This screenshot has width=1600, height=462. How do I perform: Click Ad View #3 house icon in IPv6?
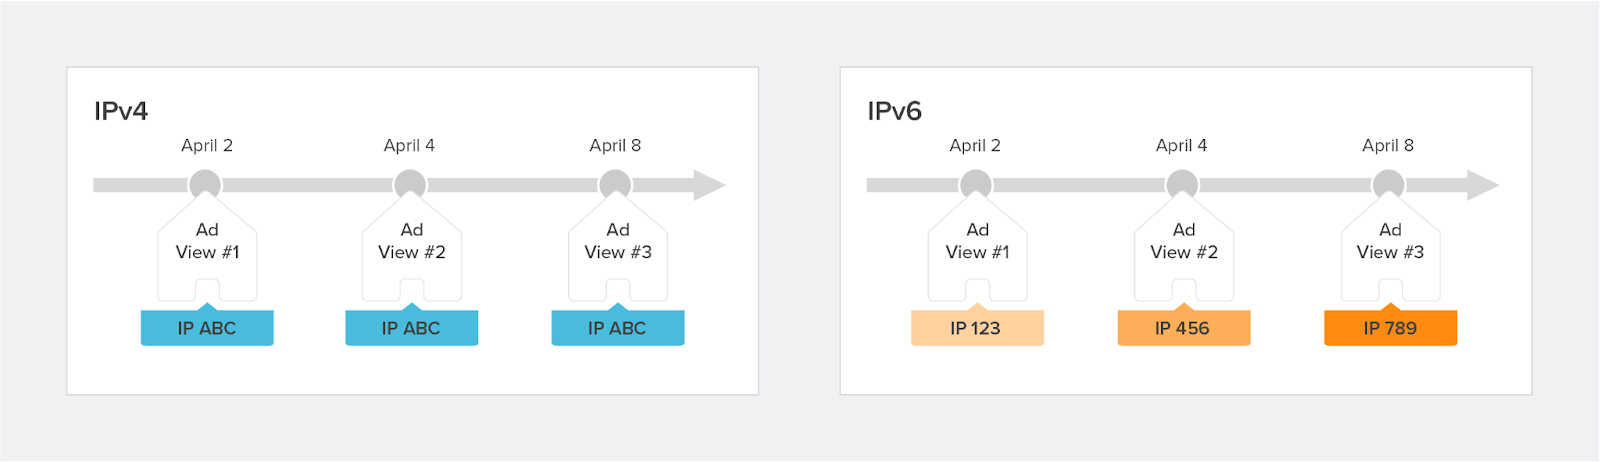tap(1390, 248)
